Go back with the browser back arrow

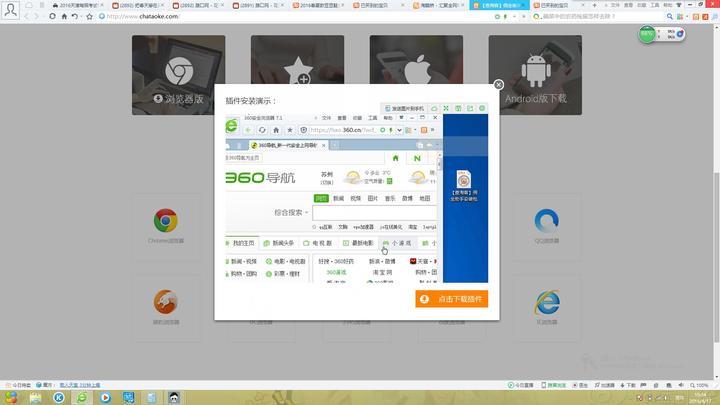(x=27, y=17)
